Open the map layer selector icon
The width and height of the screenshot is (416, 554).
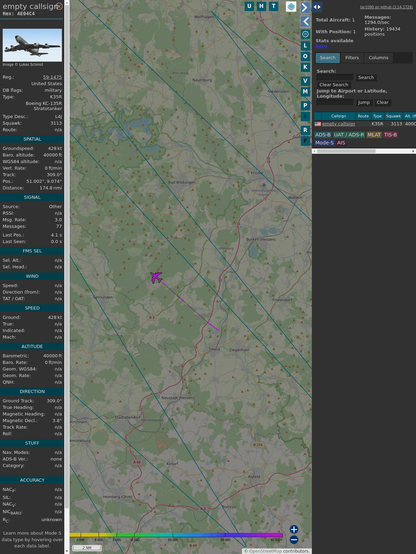tap(291, 7)
